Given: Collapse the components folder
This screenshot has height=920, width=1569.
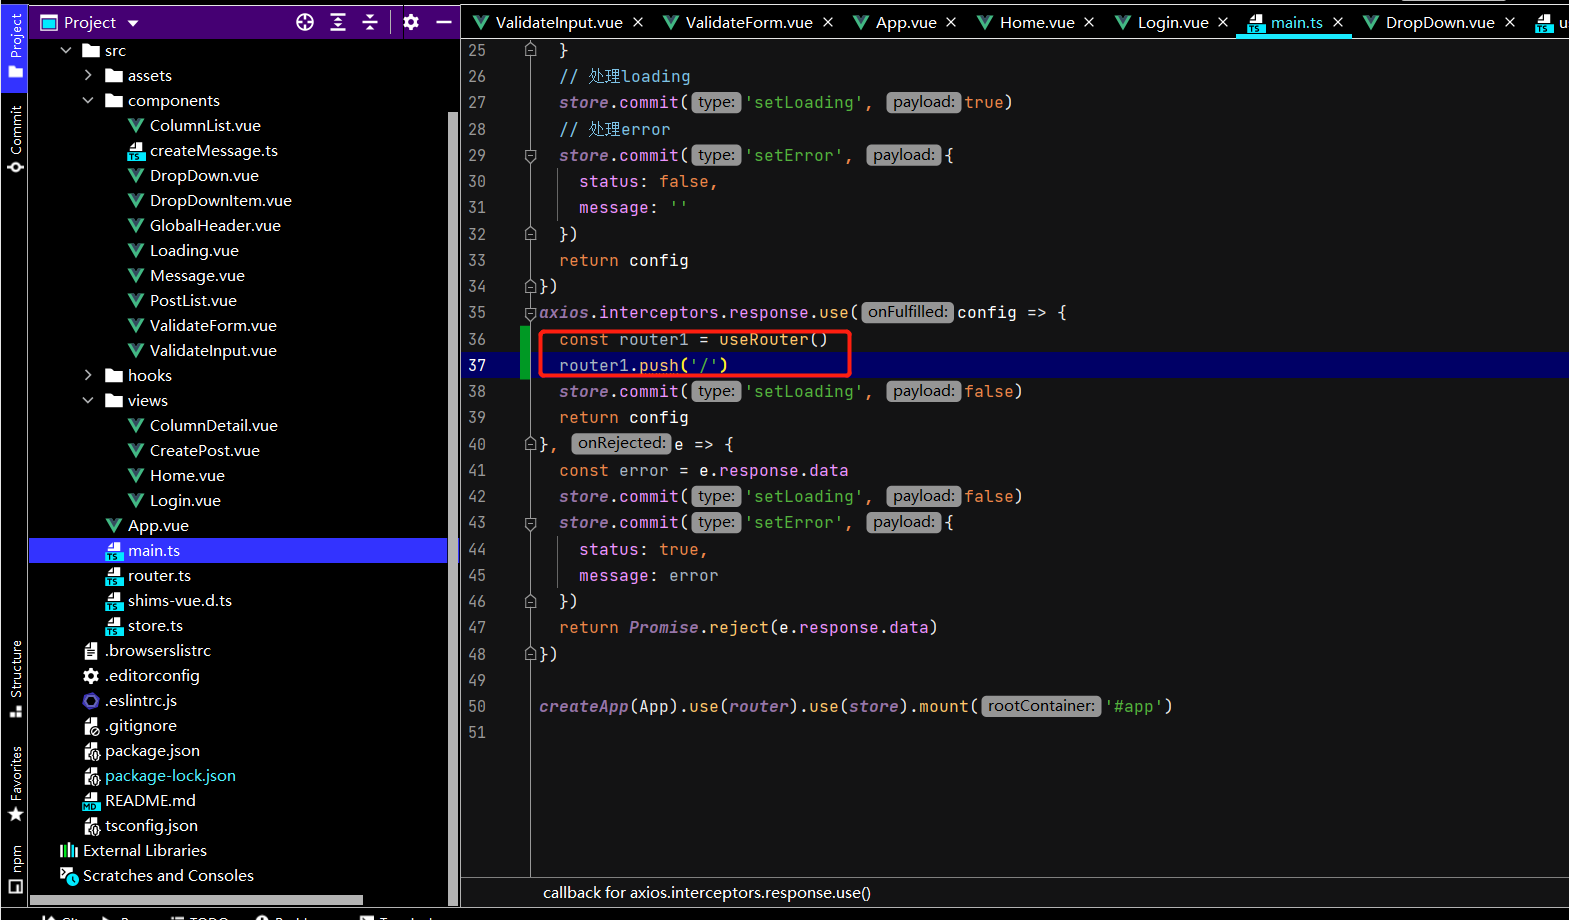Looking at the screenshot, I should (88, 100).
